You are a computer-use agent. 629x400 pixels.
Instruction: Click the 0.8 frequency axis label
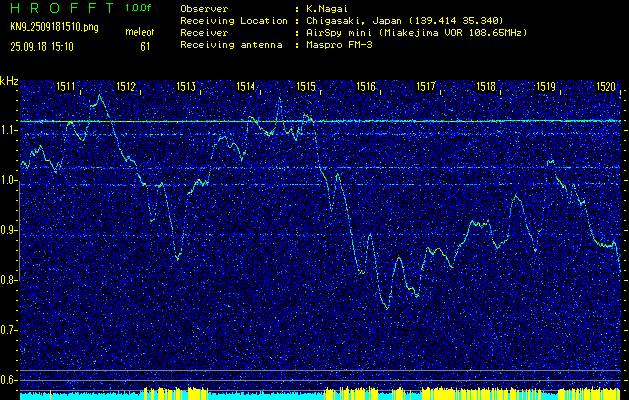(7, 280)
